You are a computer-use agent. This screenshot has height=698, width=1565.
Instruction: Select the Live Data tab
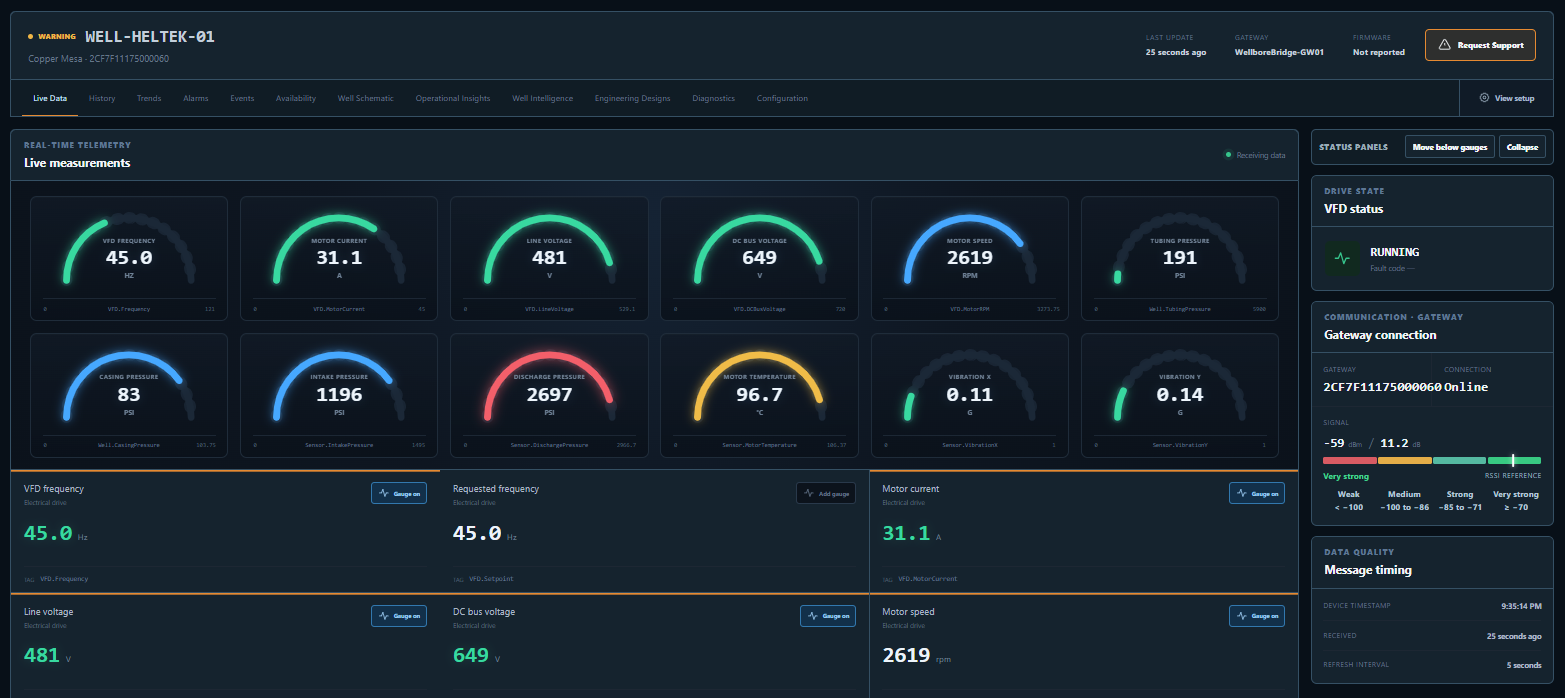pyautogui.click(x=50, y=98)
